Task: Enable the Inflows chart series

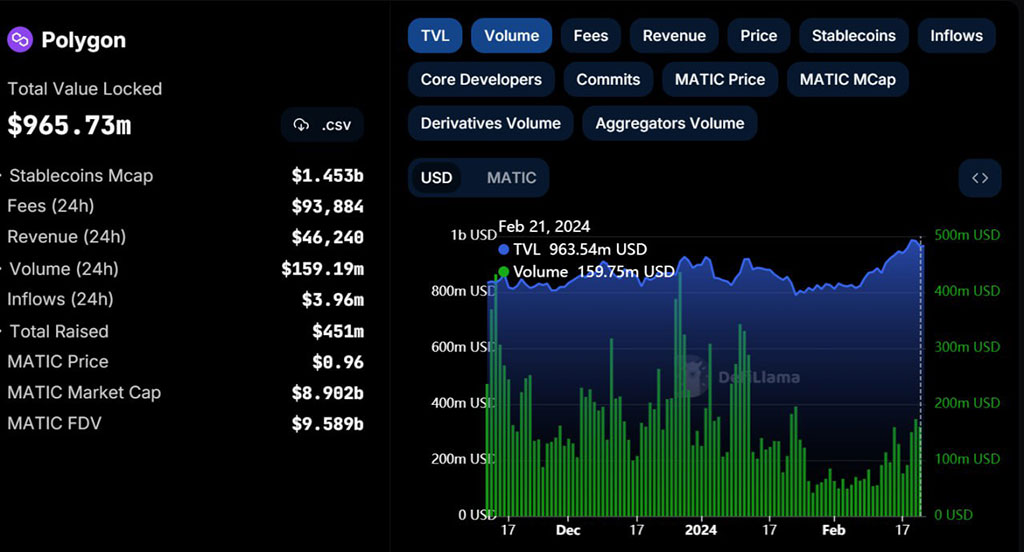Action: pos(957,35)
